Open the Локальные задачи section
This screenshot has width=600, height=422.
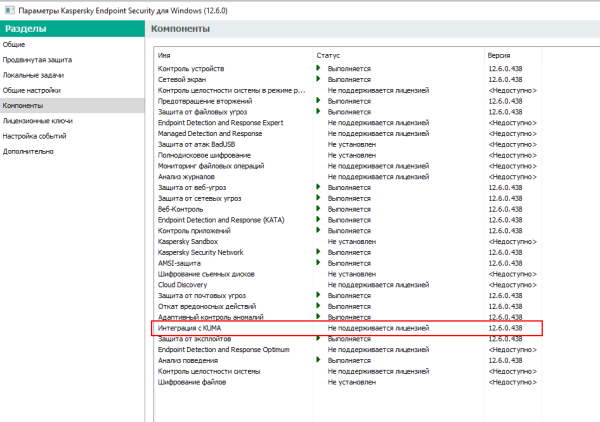[72, 75]
